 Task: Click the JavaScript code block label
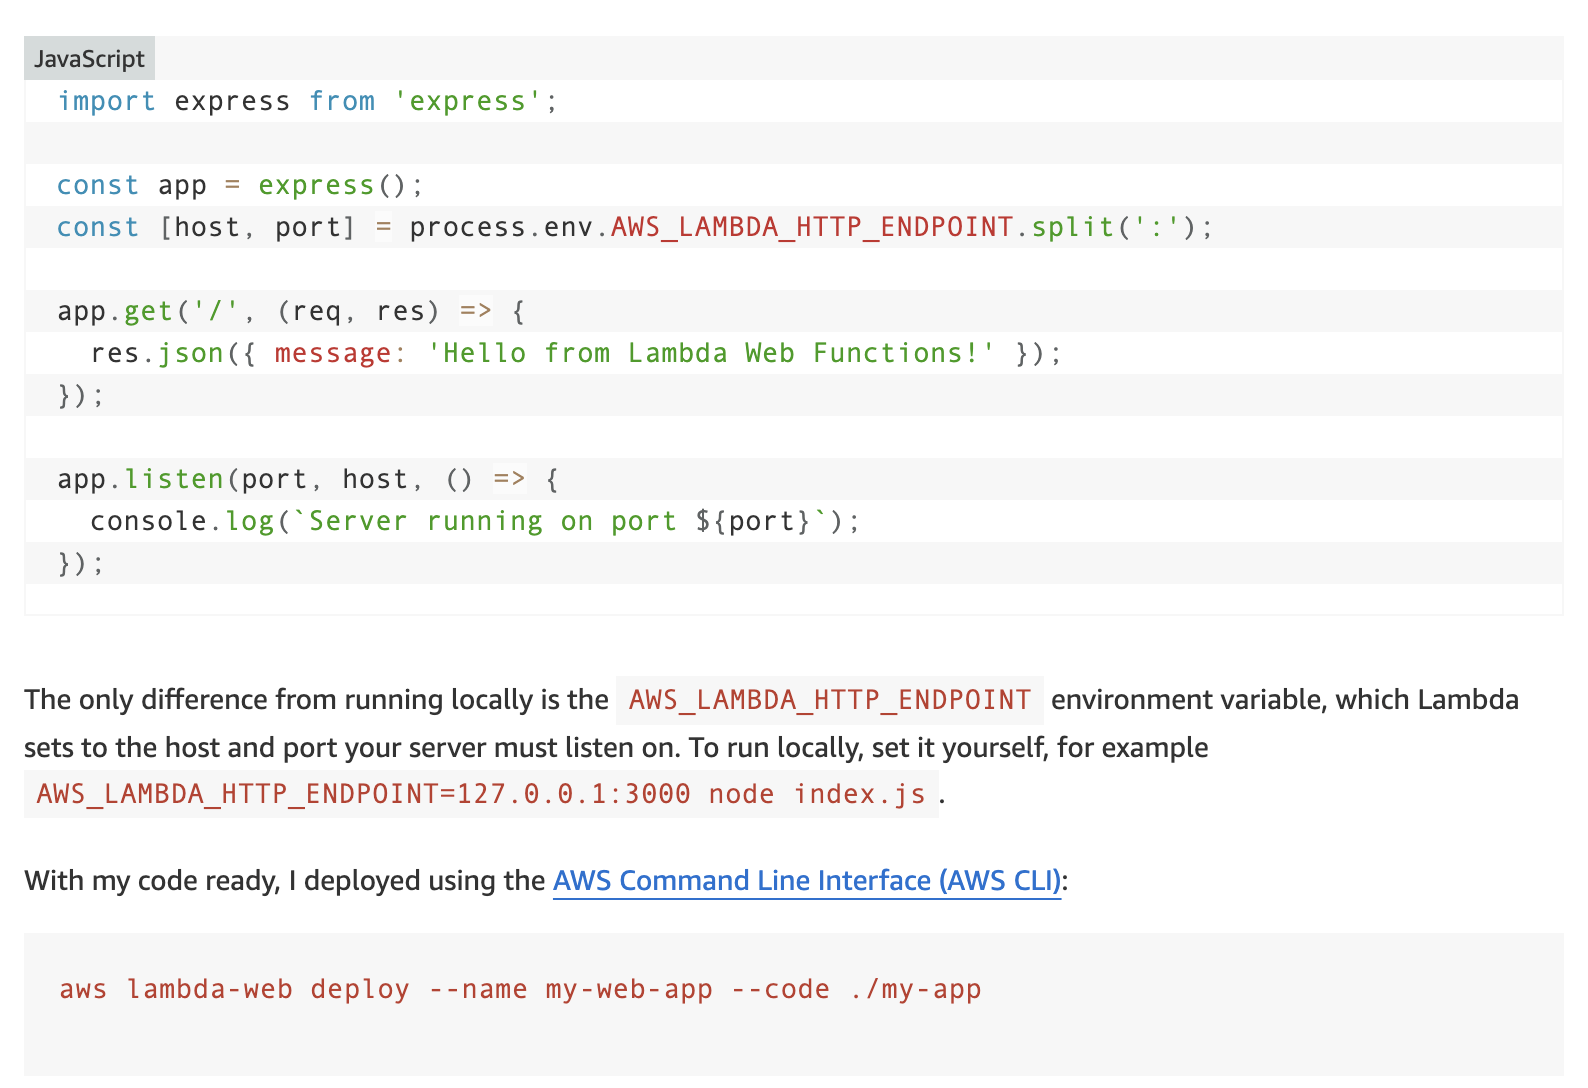click(x=89, y=59)
